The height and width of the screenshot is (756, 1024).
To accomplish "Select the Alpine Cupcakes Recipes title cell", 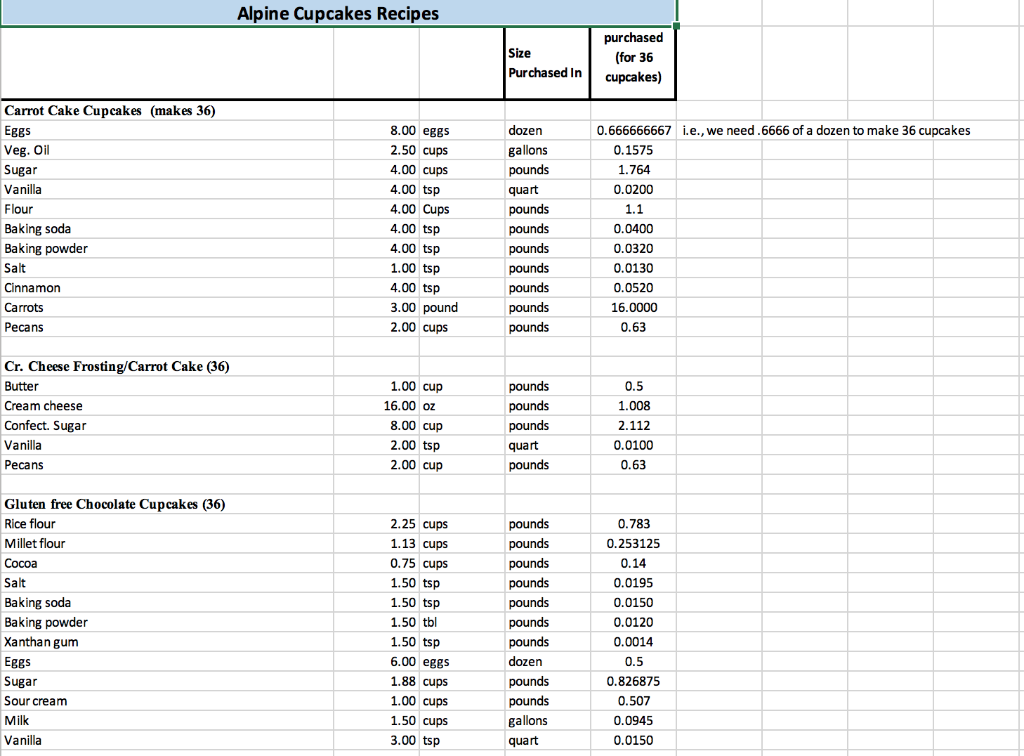I will coord(336,13).
